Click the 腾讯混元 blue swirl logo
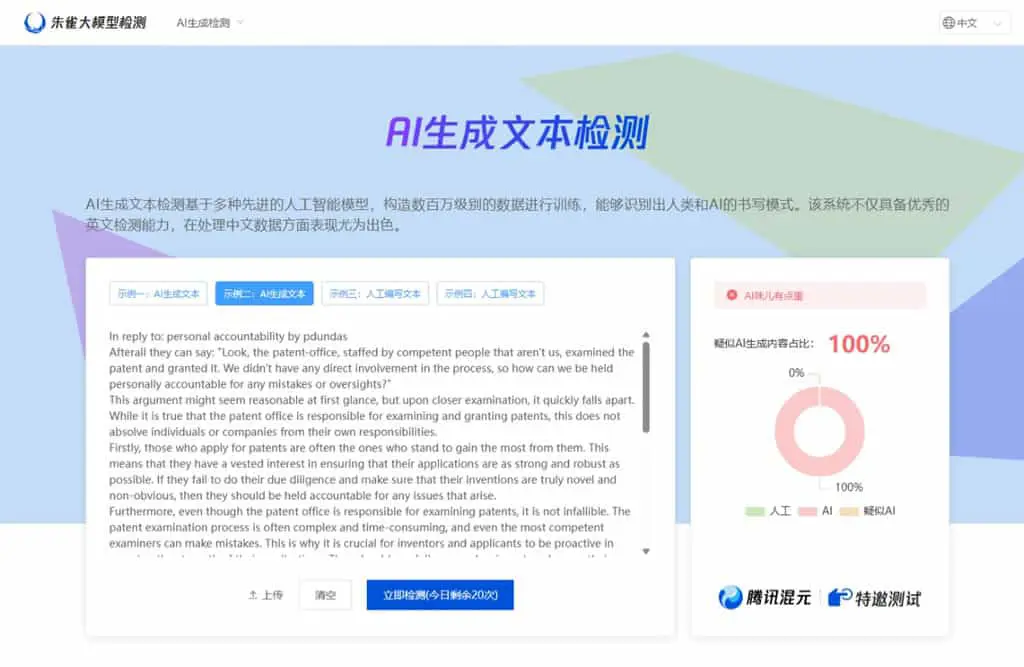 pyautogui.click(x=730, y=597)
